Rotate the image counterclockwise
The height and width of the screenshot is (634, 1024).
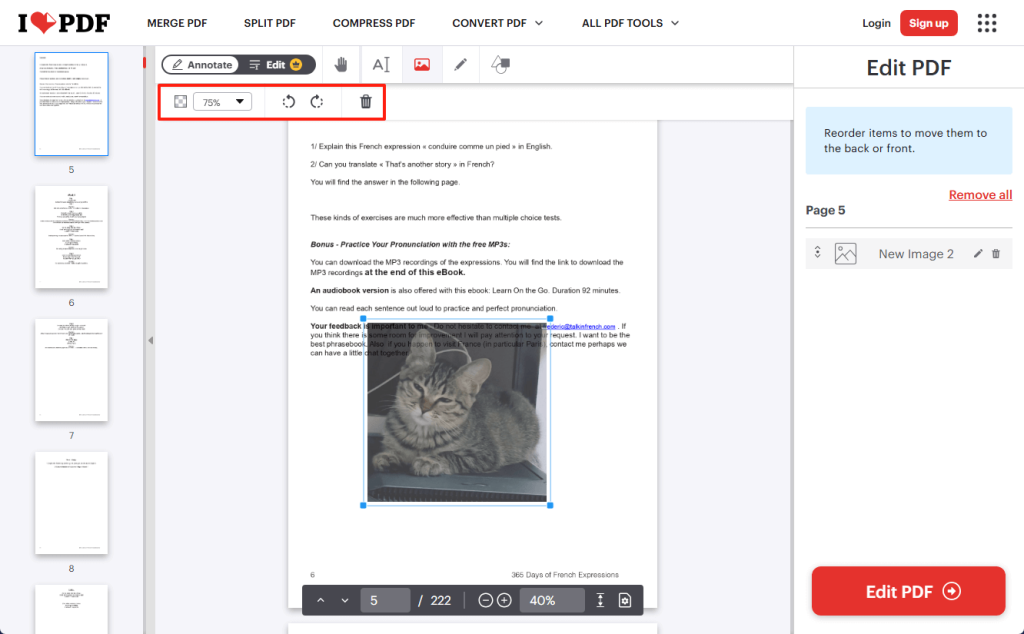[288, 102]
